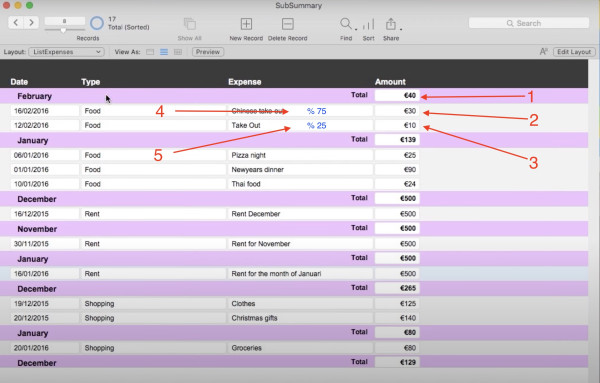Click the November sub-summary heading
This screenshot has height=383, width=600.
[x=37, y=229]
